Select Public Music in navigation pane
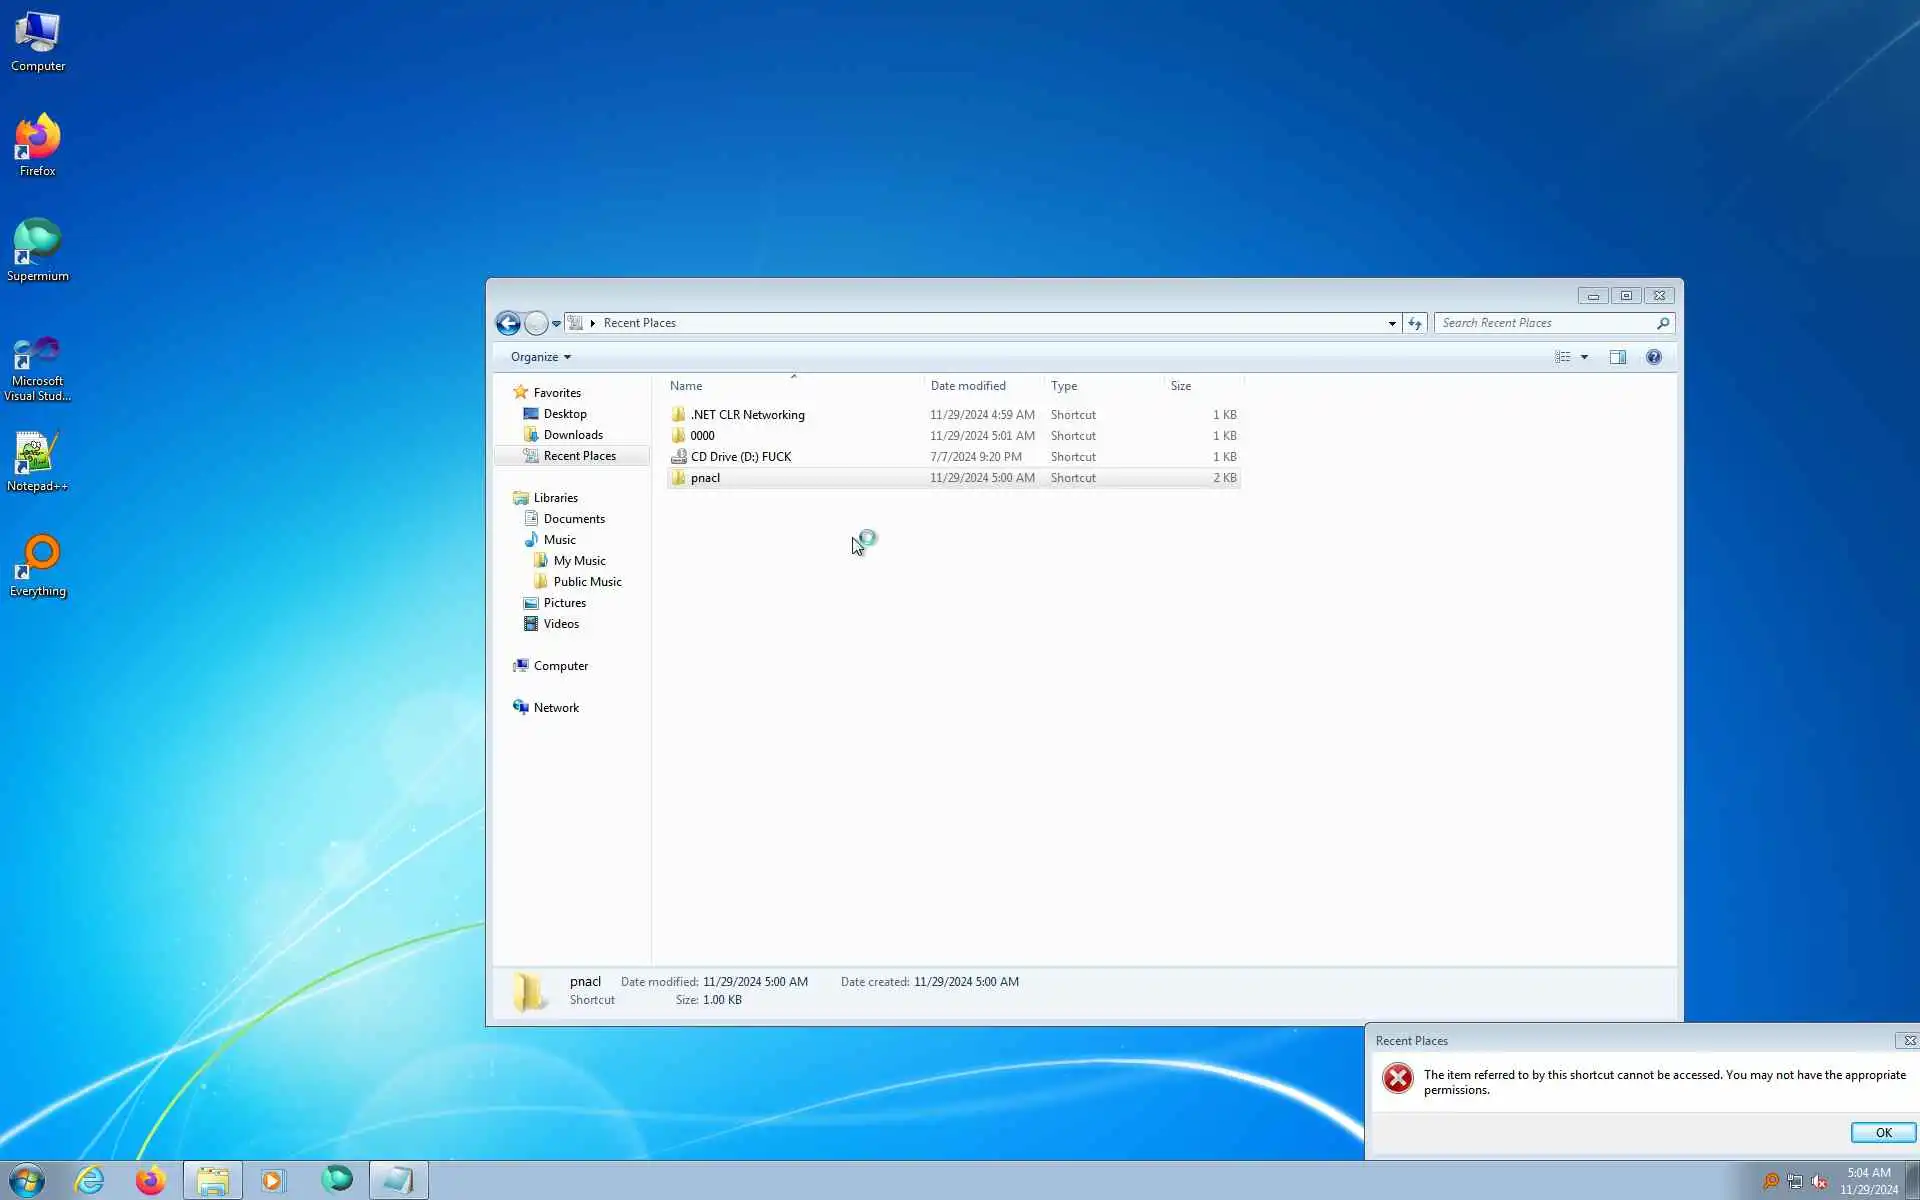 click(587, 582)
